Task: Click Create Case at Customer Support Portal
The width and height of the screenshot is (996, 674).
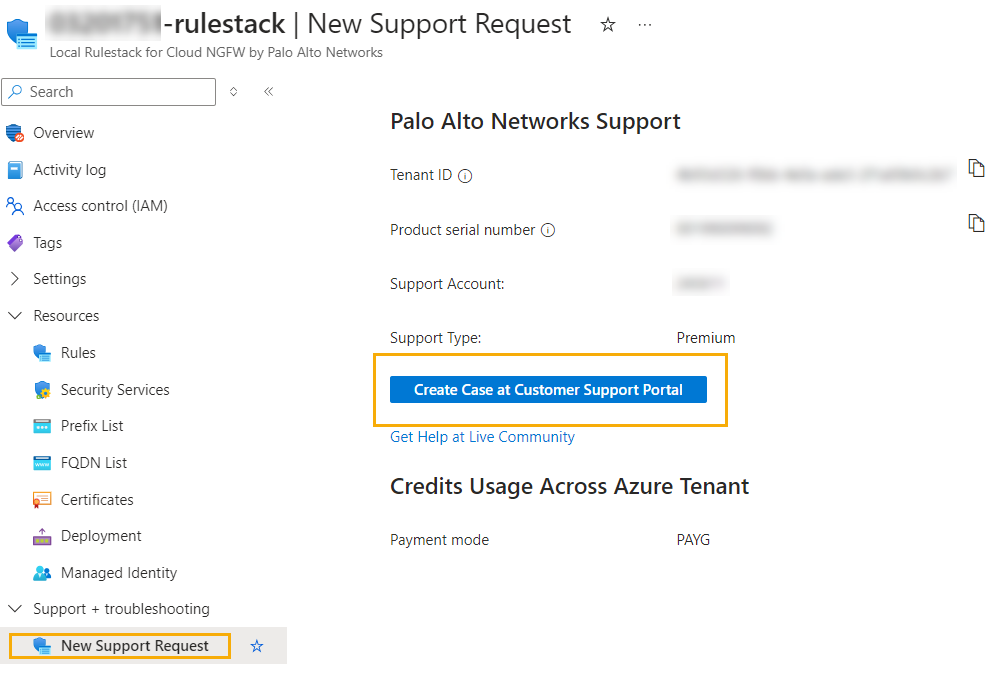Action: coord(548,390)
